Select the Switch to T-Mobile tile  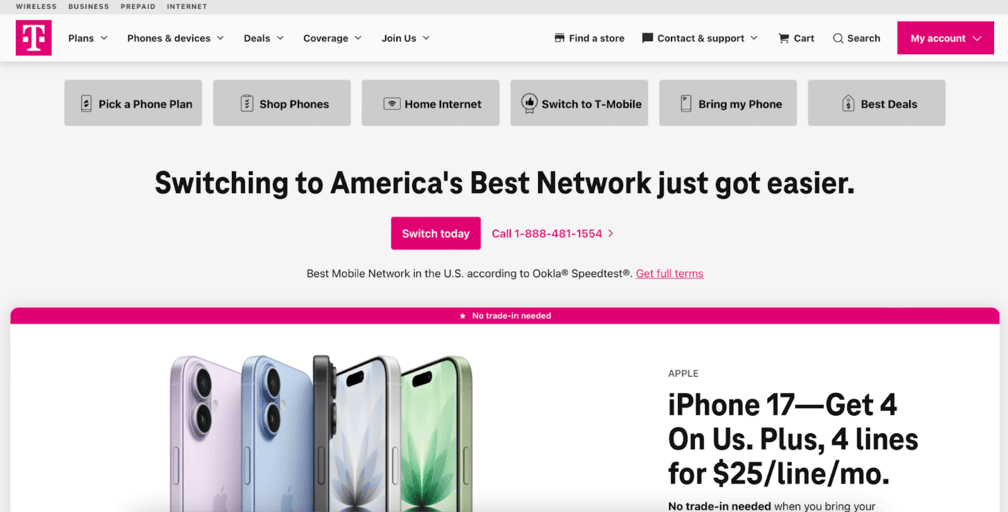579,103
